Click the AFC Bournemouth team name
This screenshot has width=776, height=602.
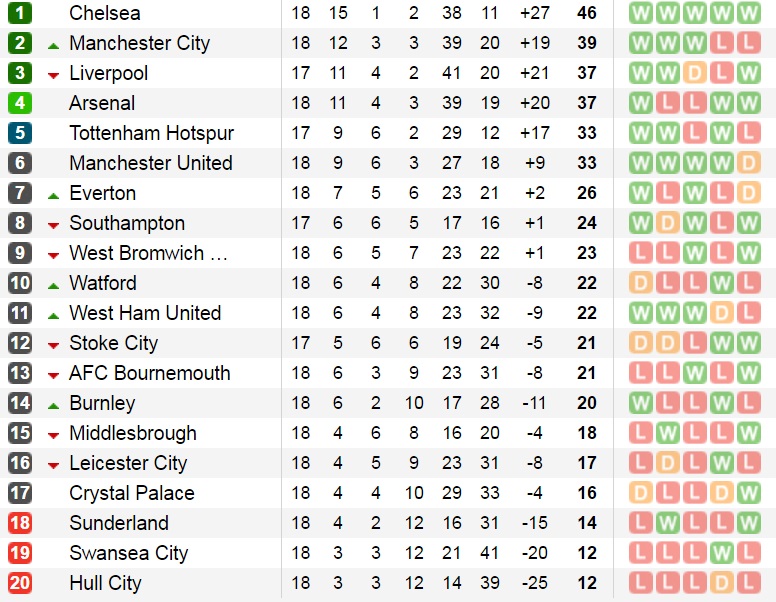pos(149,373)
